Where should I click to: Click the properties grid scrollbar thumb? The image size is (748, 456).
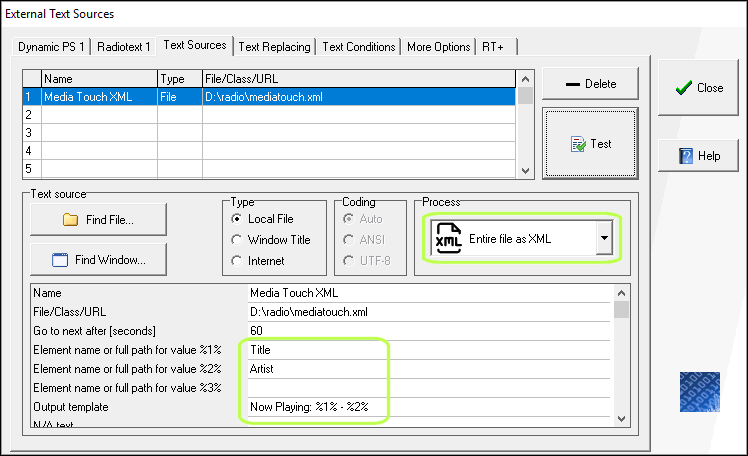(621, 309)
